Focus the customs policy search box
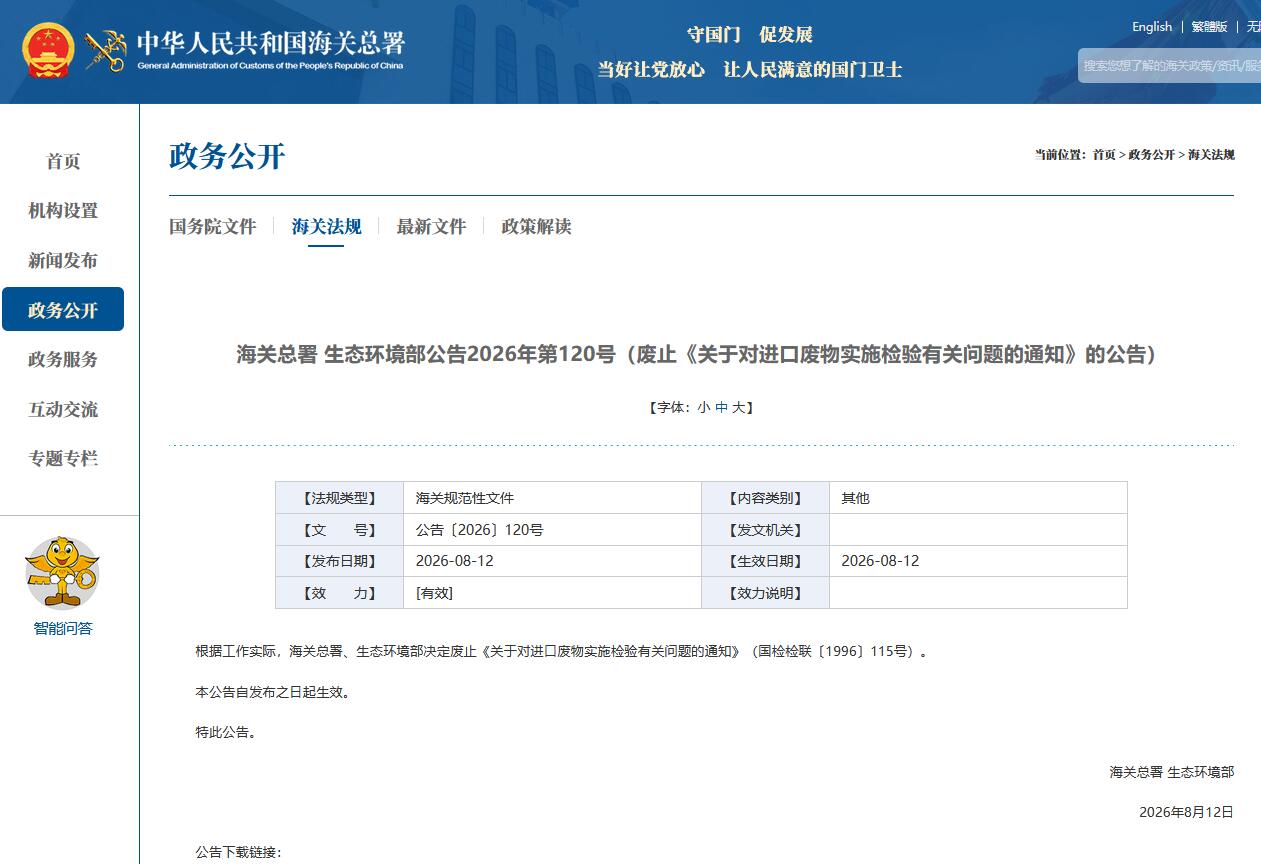This screenshot has height=864, width=1261. click(1170, 66)
